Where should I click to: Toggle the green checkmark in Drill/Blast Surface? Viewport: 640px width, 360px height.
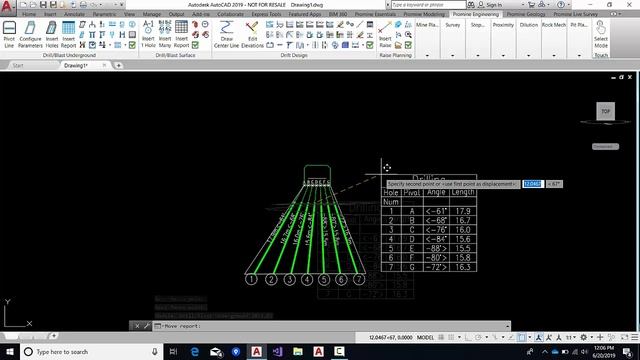click(x=196, y=45)
